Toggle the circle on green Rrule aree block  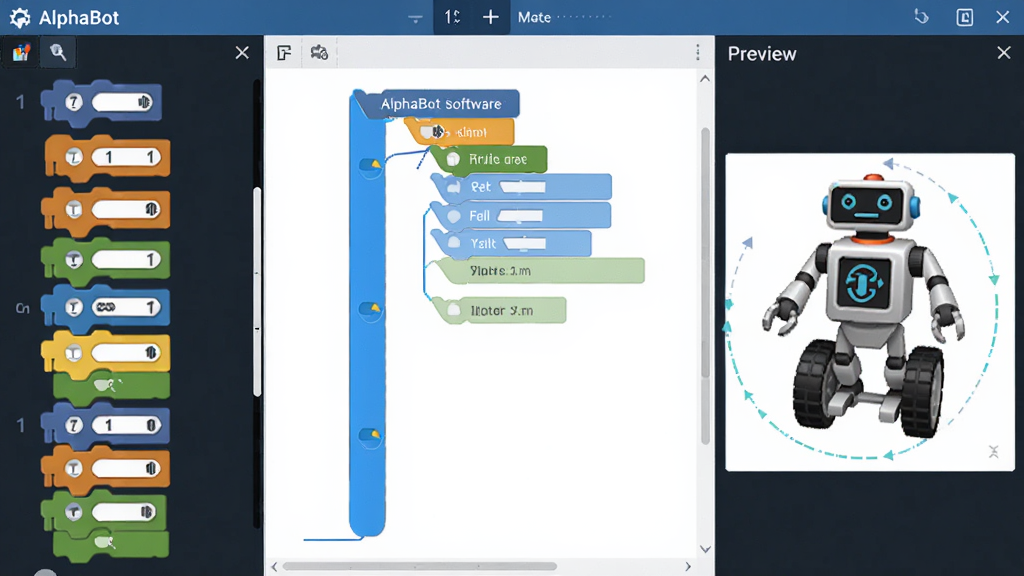coord(453,159)
